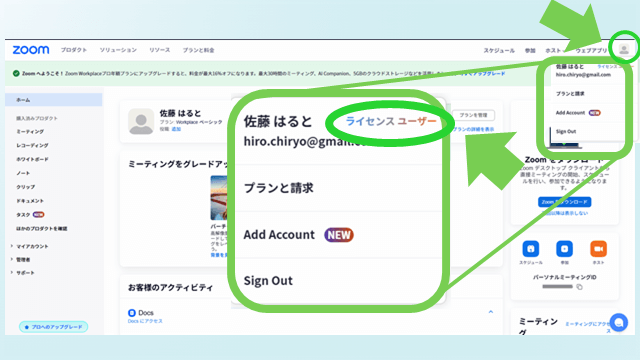Open ほかのプロダクトを確認 in the sidebar

pyautogui.click(x=42, y=229)
